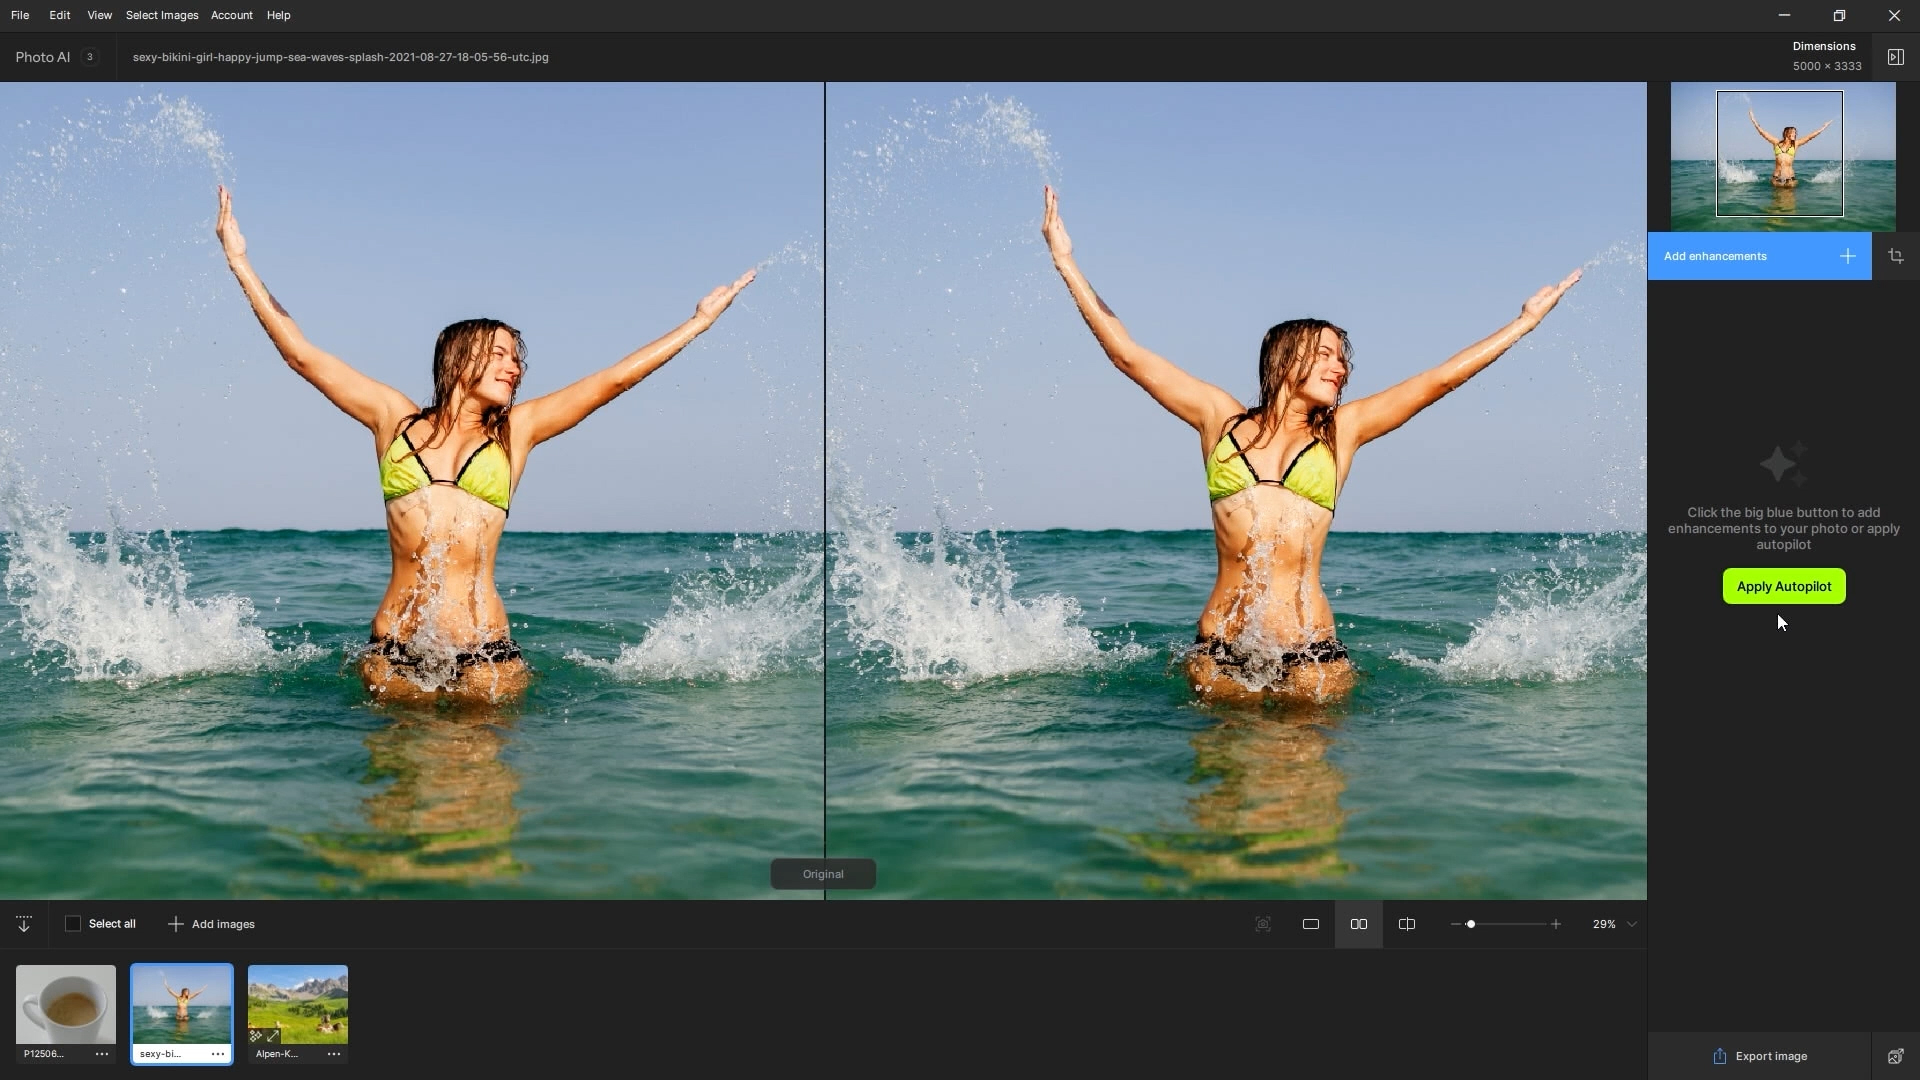Click the zoom slider handle
The height and width of the screenshot is (1080, 1920).
click(x=1470, y=924)
